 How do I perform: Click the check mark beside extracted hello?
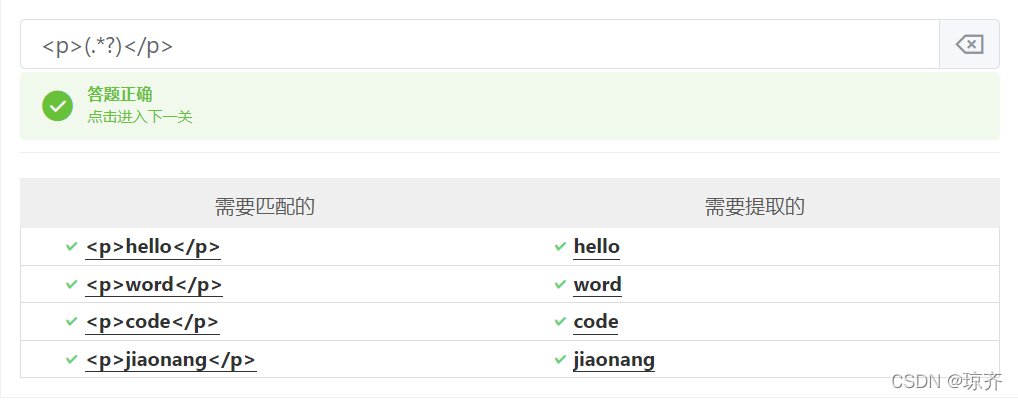click(x=560, y=247)
